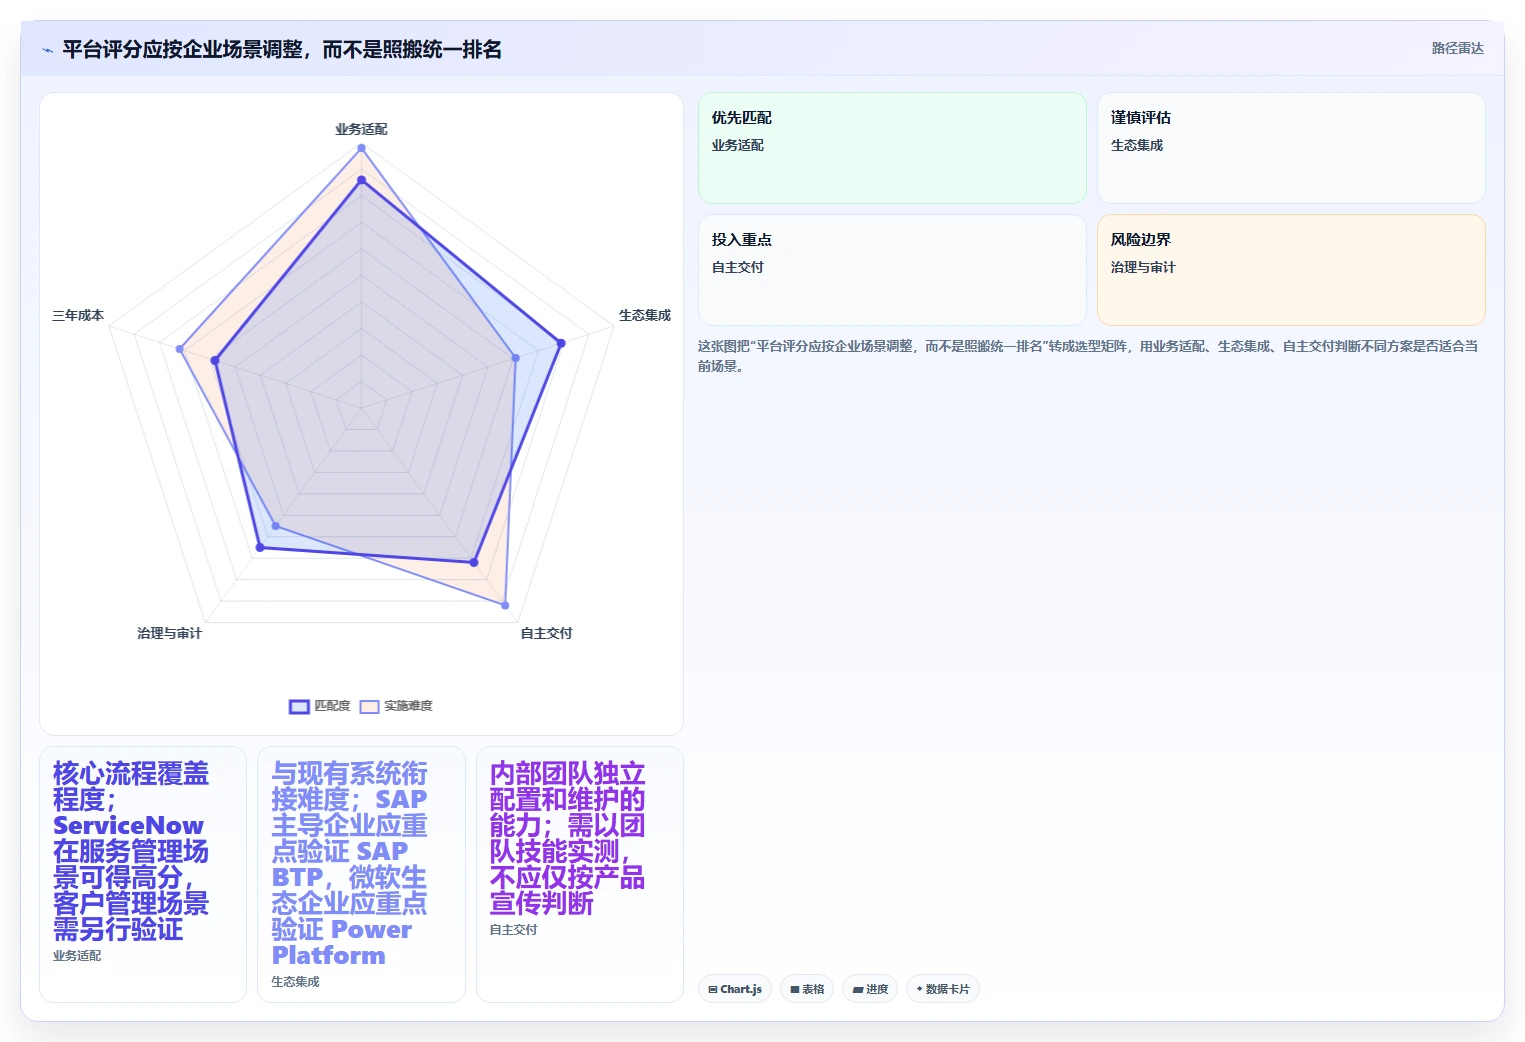Click the 路径雷达 label in header

click(1457, 48)
